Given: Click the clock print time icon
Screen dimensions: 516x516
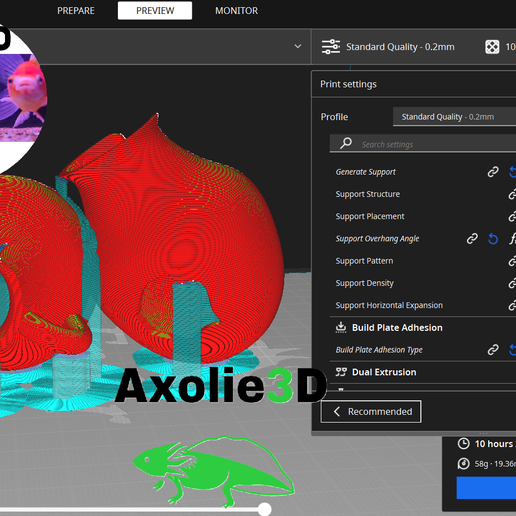Looking at the screenshot, I should [x=464, y=444].
